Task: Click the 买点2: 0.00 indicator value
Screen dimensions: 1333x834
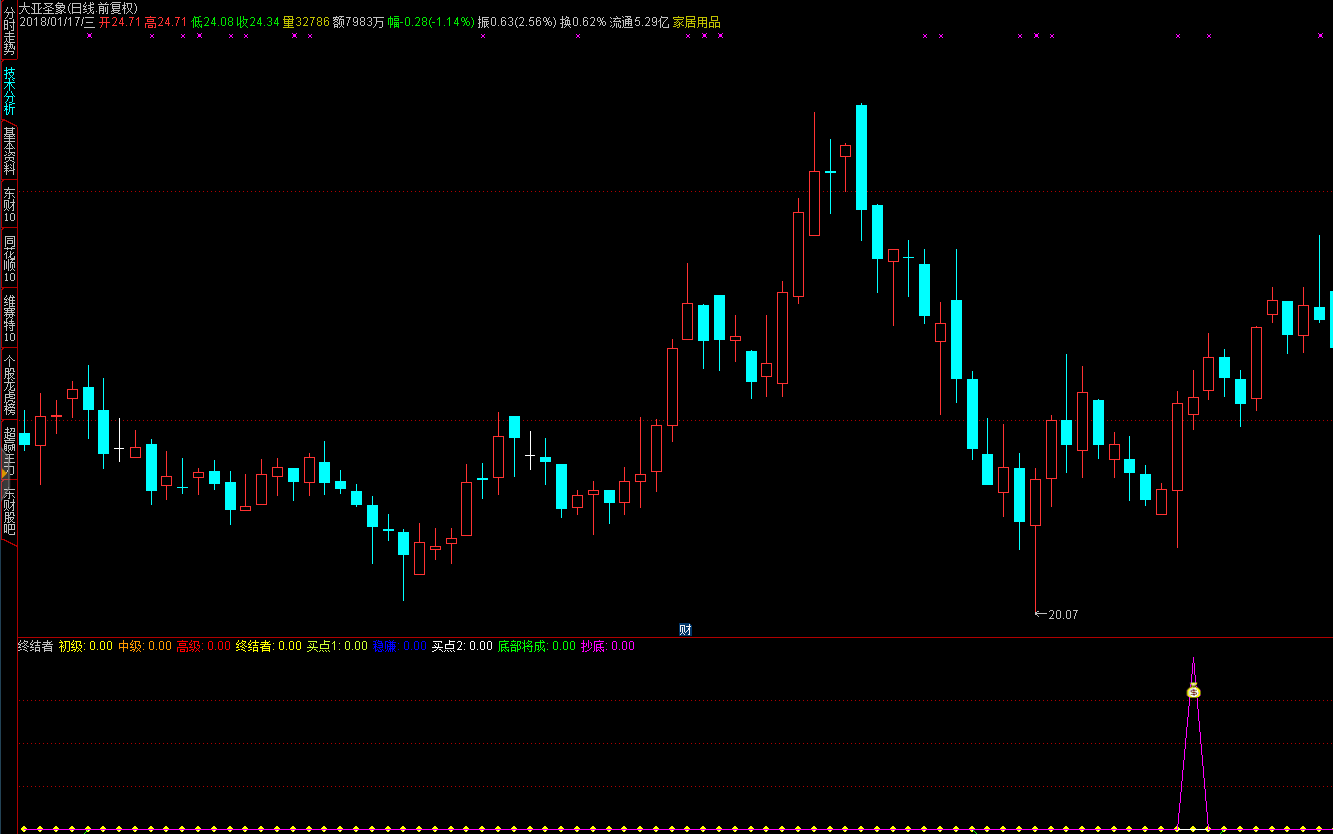Action: tap(462, 646)
